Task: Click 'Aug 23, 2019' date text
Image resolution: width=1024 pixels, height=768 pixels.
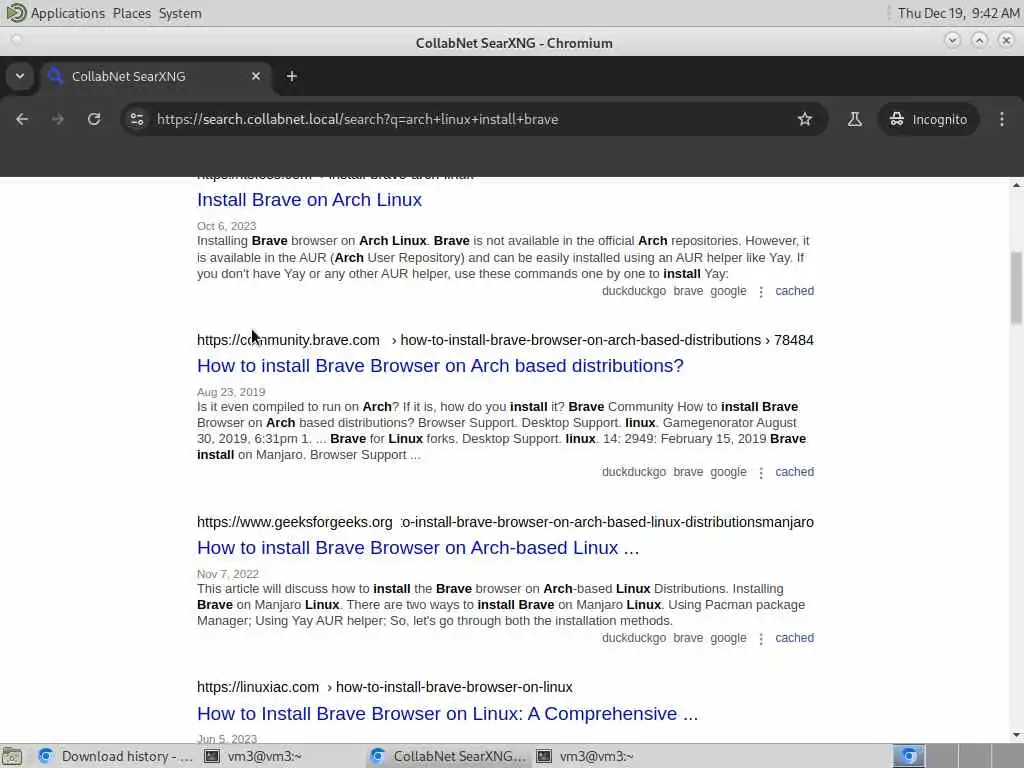Action: (231, 392)
